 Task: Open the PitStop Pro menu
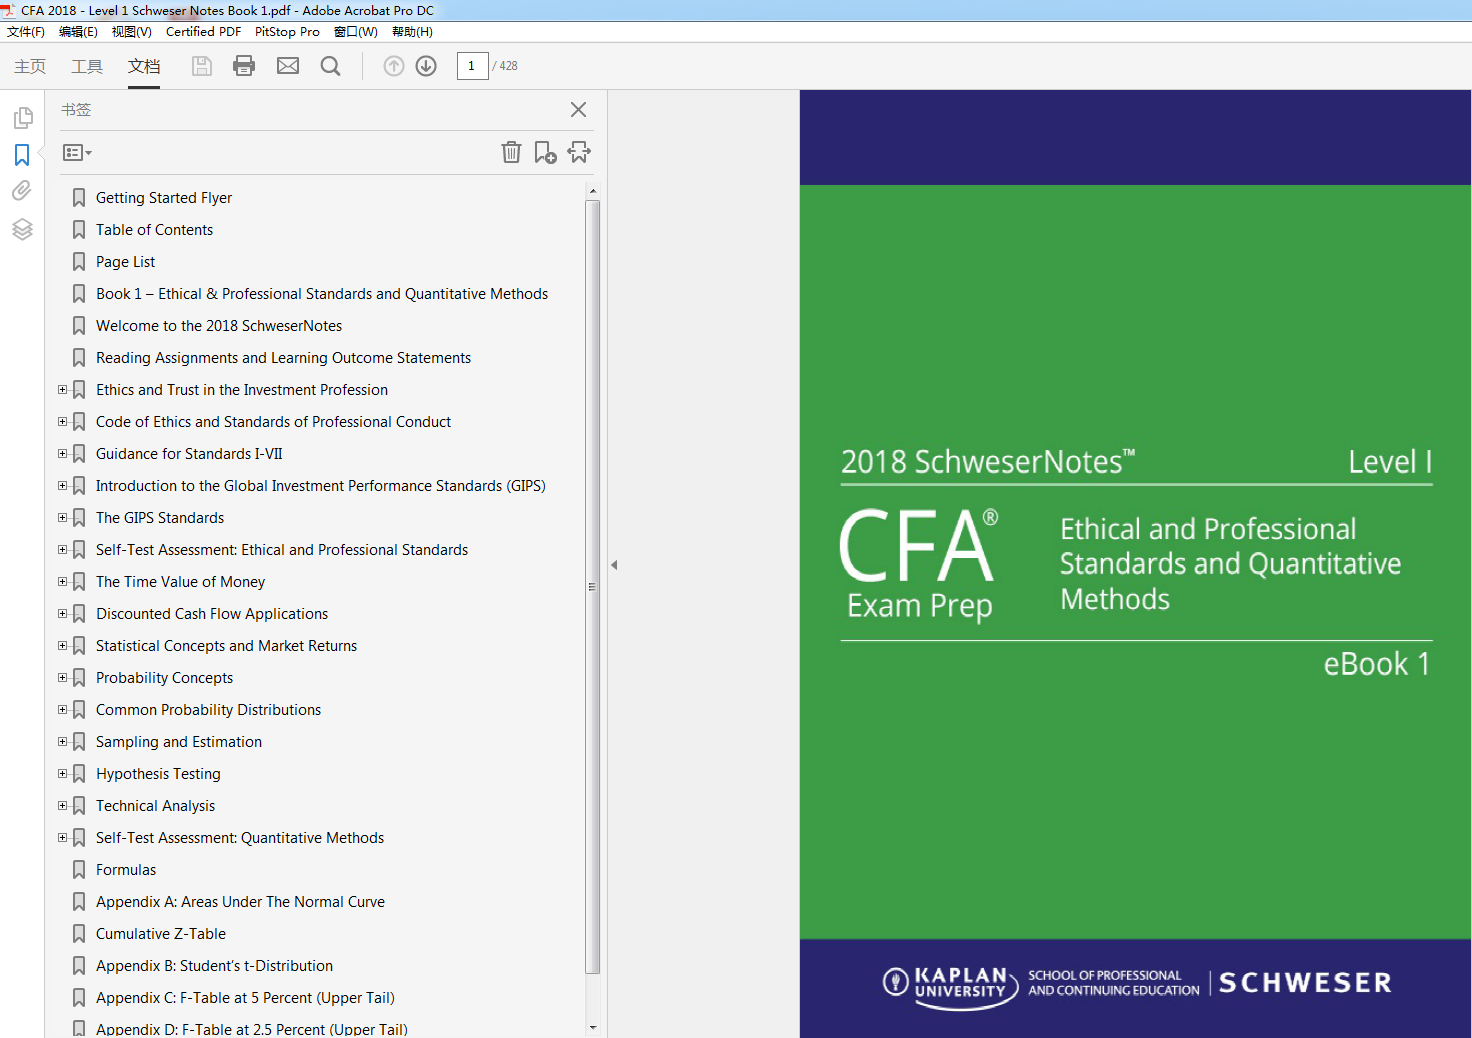pyautogui.click(x=287, y=32)
